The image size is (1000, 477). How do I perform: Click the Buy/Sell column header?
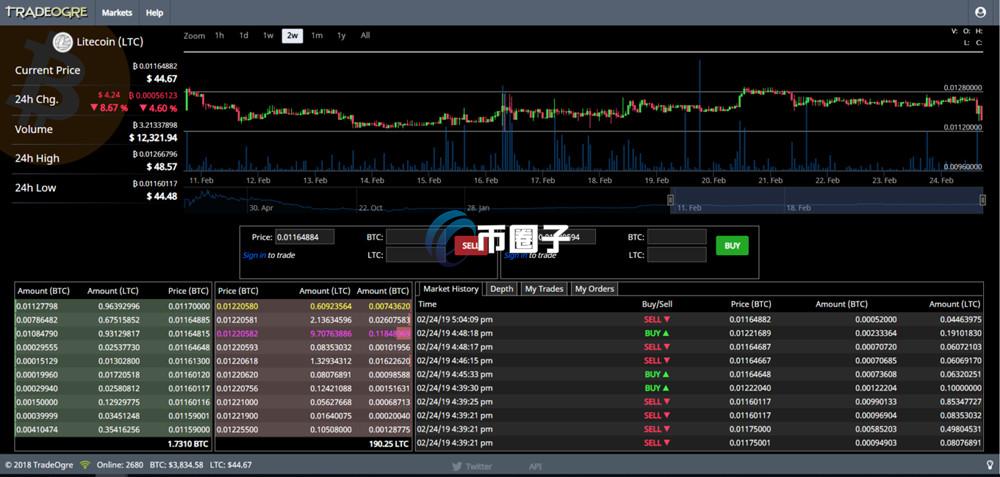(x=657, y=304)
